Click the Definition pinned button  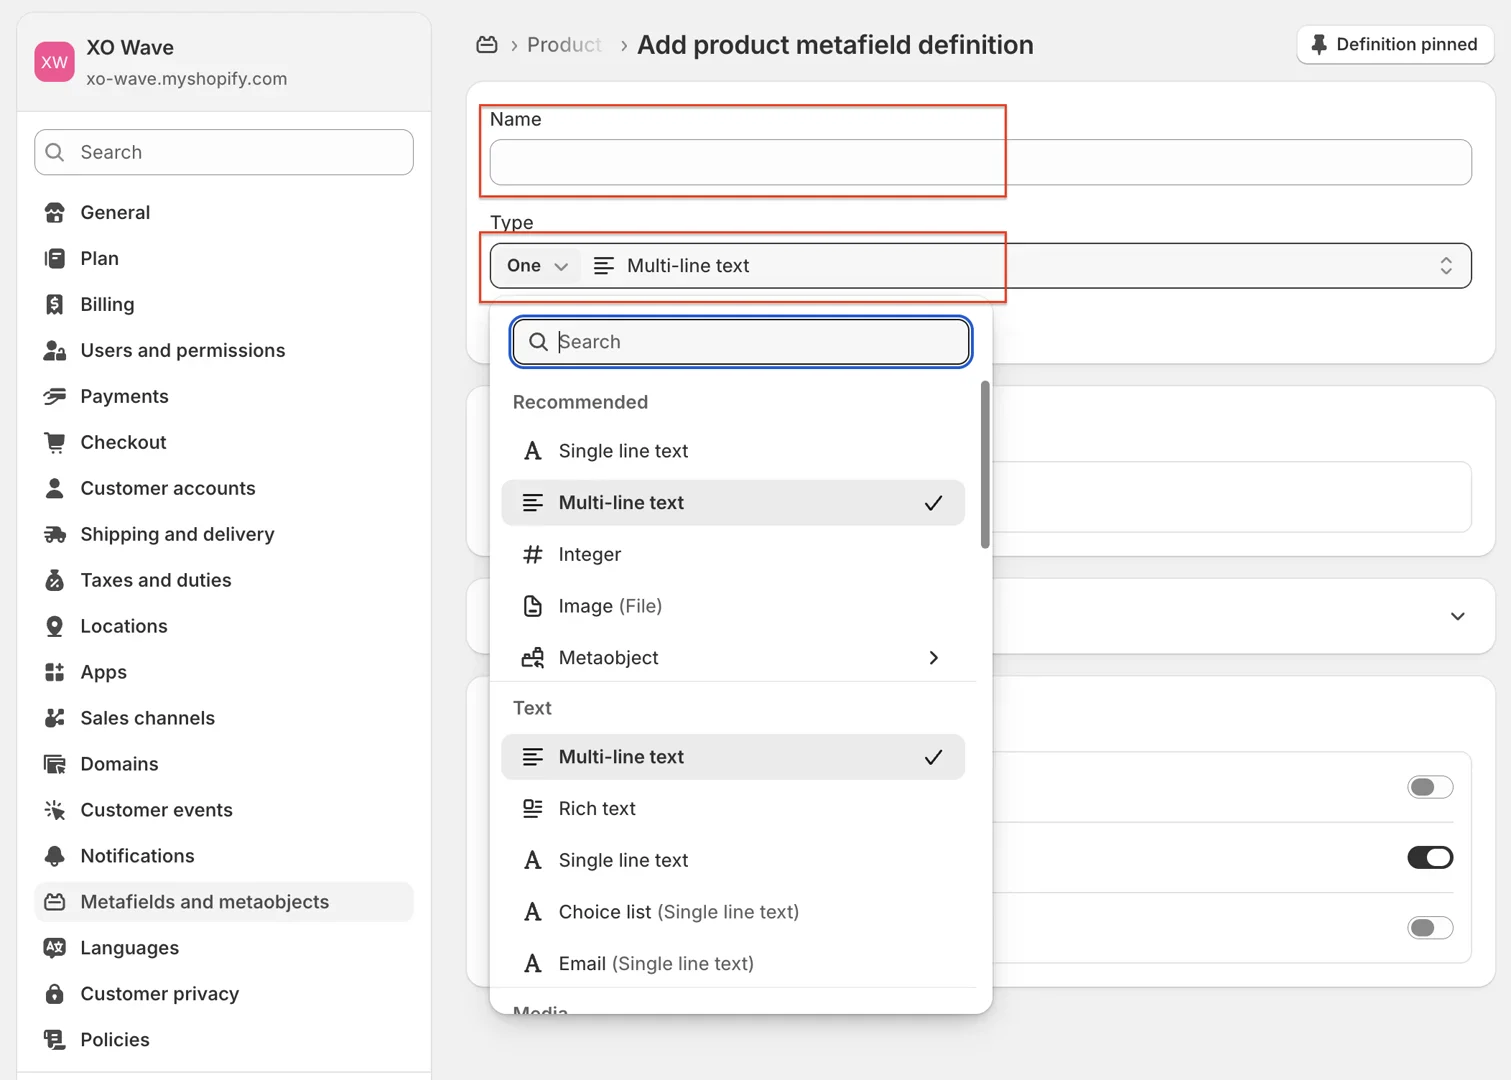click(1394, 45)
